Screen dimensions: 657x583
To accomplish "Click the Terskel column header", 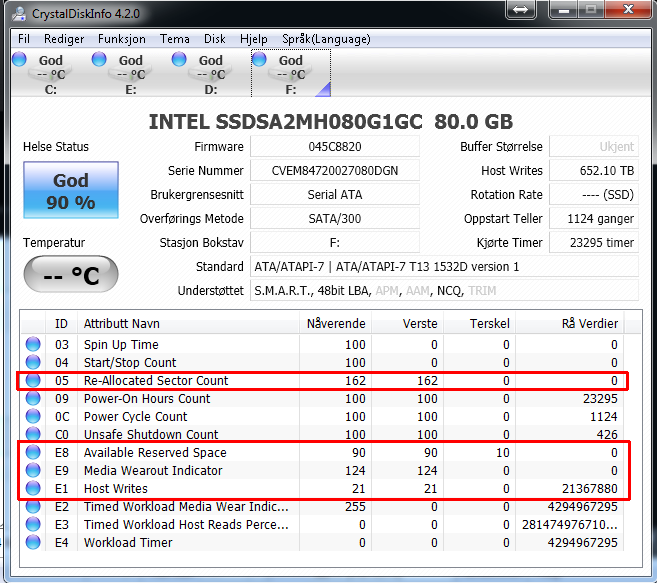I will tap(480, 324).
